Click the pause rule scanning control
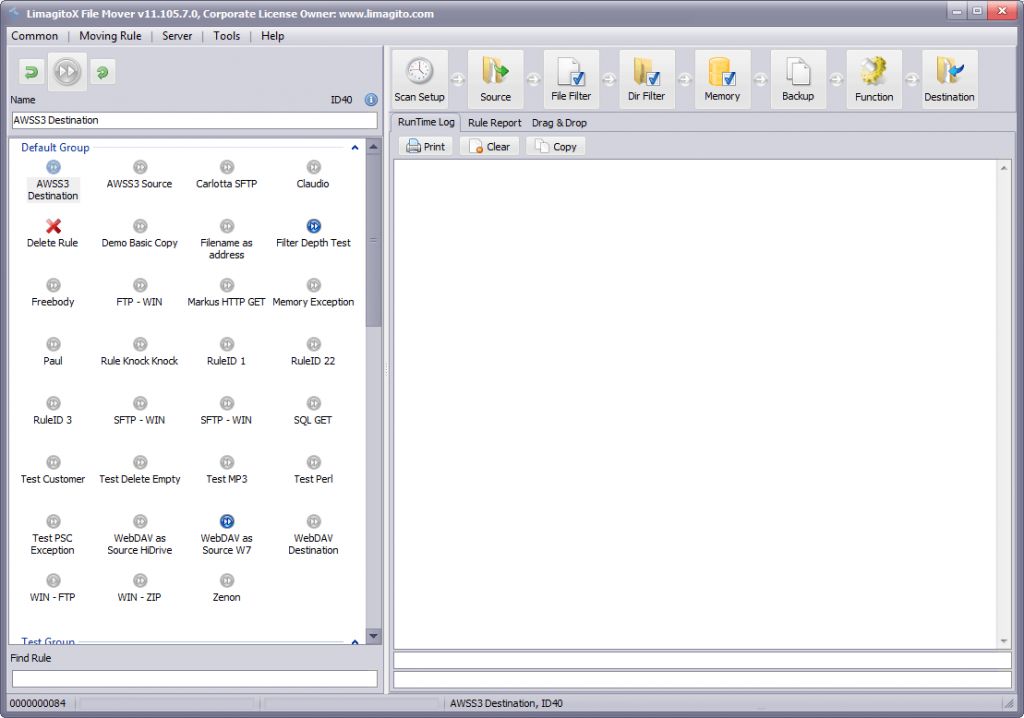 click(x=67, y=71)
